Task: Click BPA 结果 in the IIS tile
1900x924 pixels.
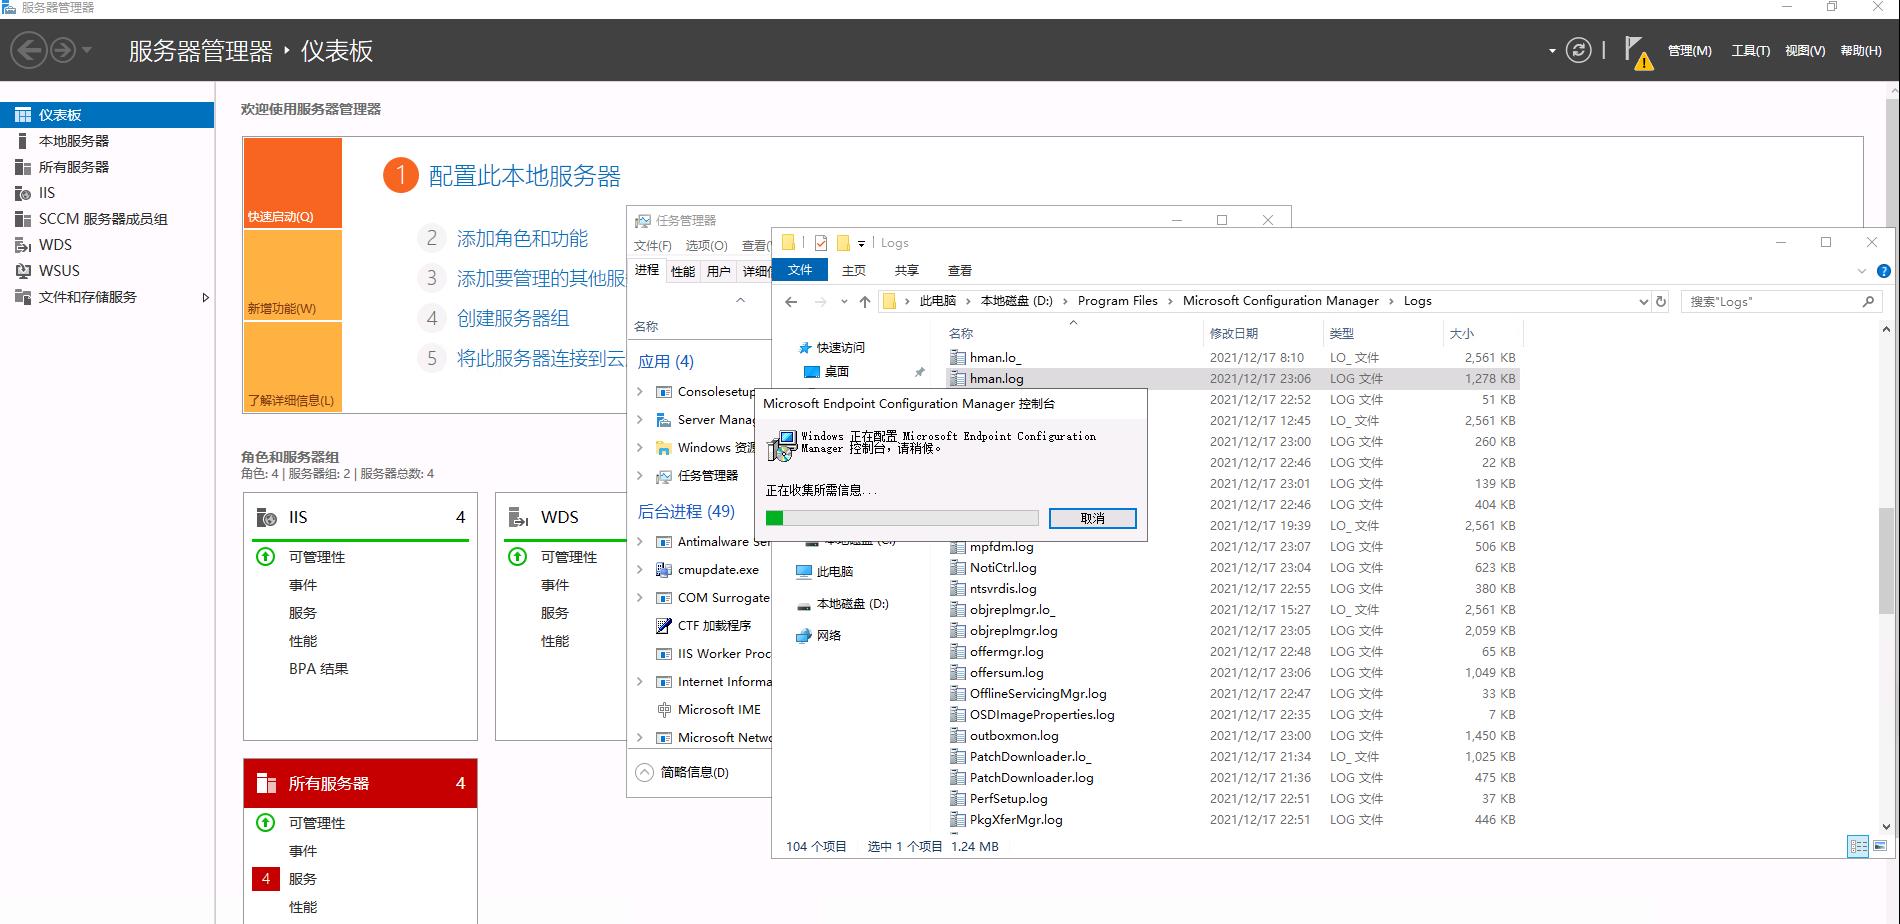Action: click(318, 669)
